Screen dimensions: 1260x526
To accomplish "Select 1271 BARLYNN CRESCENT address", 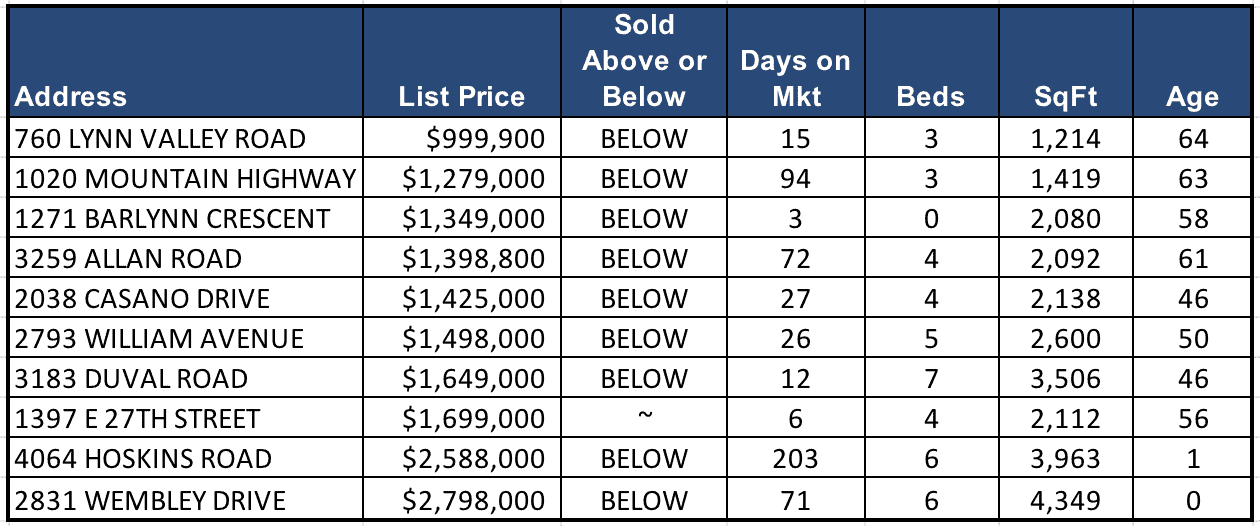I will point(173,219).
